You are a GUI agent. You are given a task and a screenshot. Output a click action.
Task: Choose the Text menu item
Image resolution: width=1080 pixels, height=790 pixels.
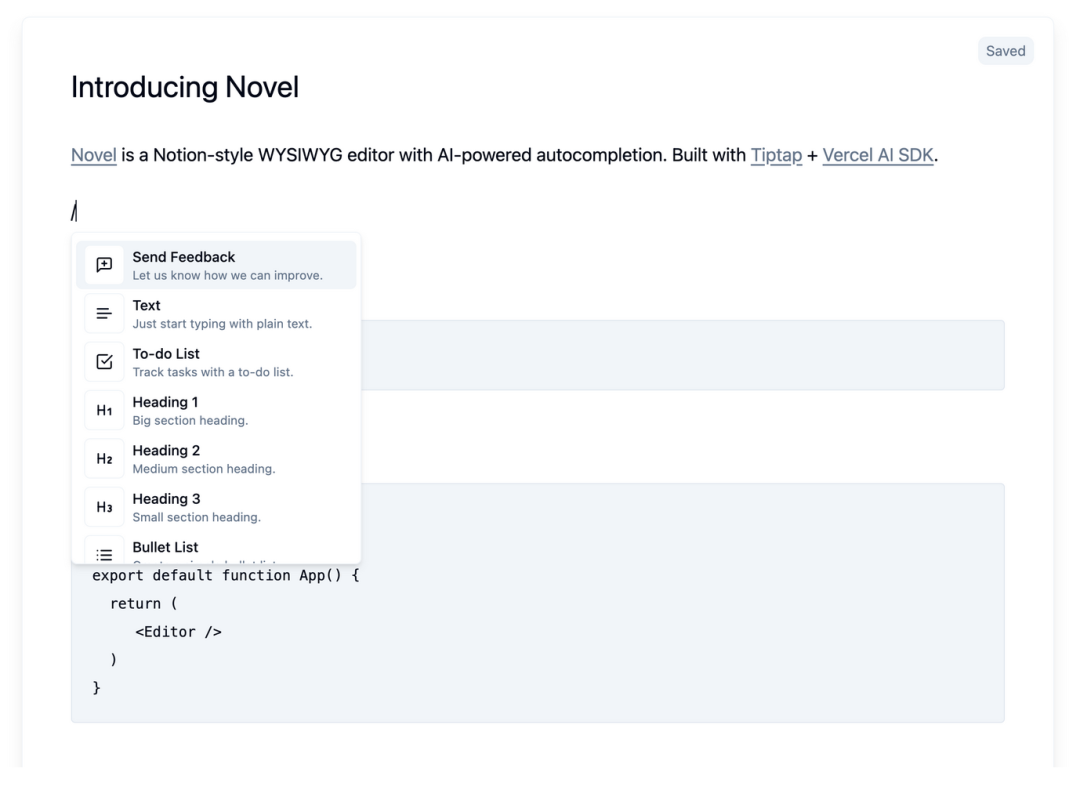click(x=216, y=313)
